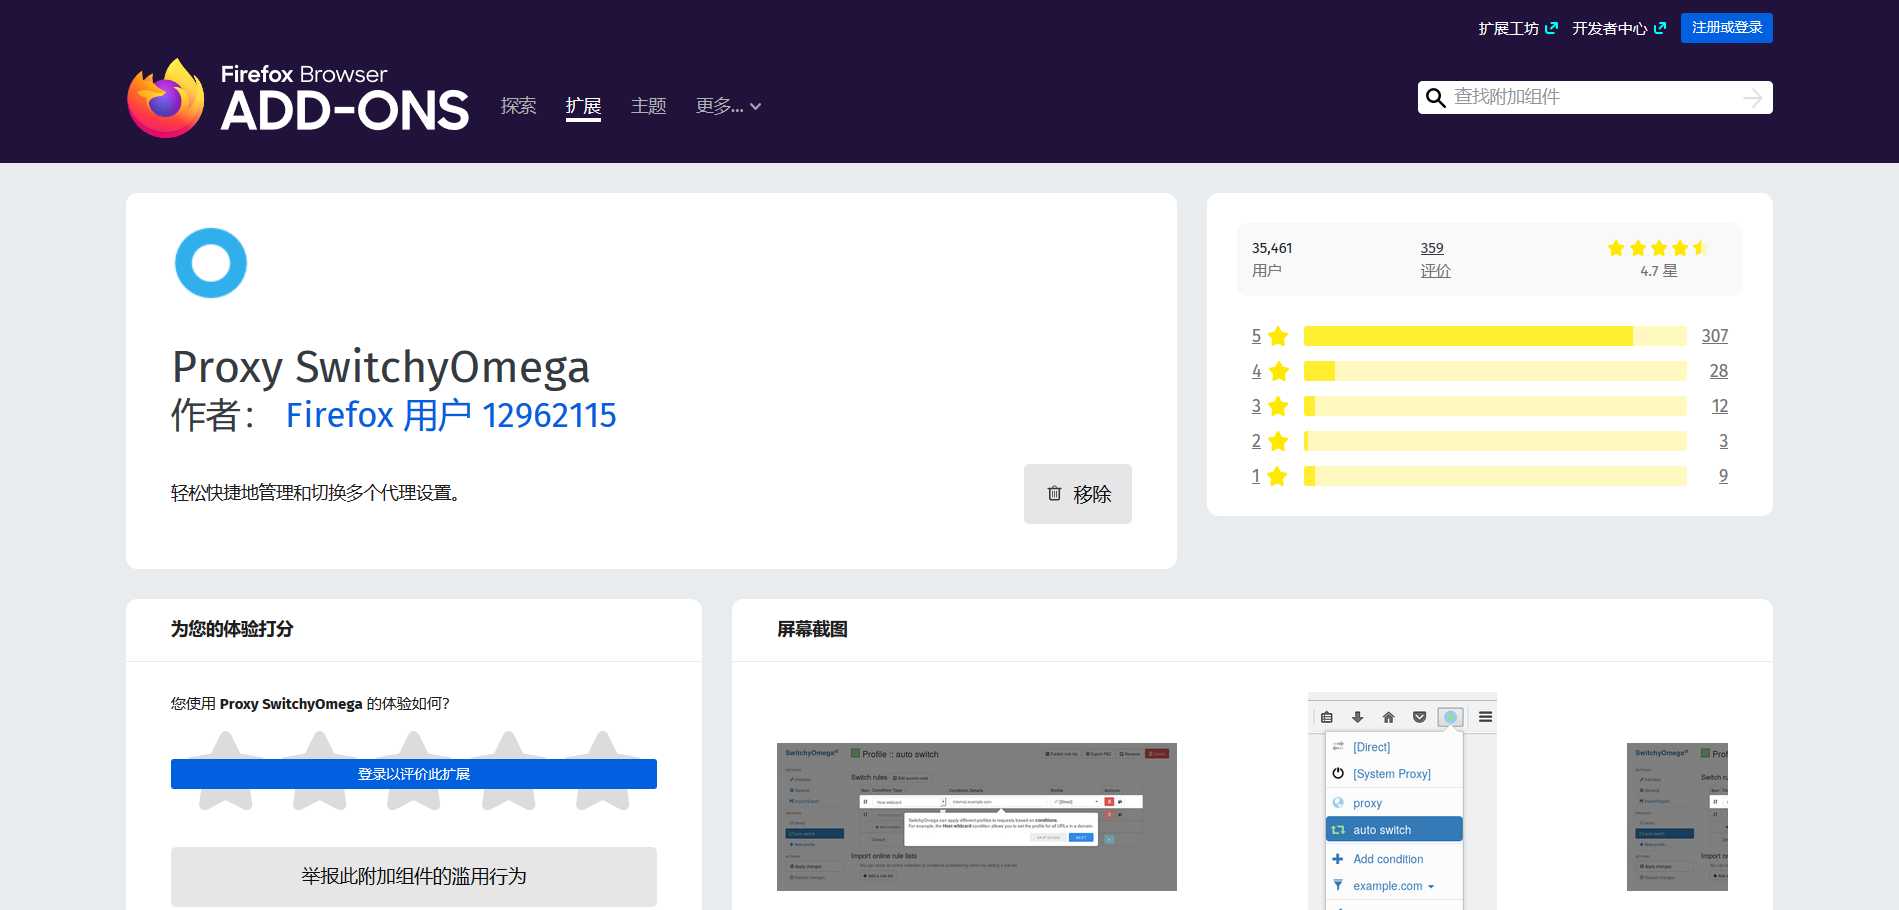This screenshot has width=1899, height=910.
Task: Open the 主题 navigation tab
Action: [x=648, y=106]
